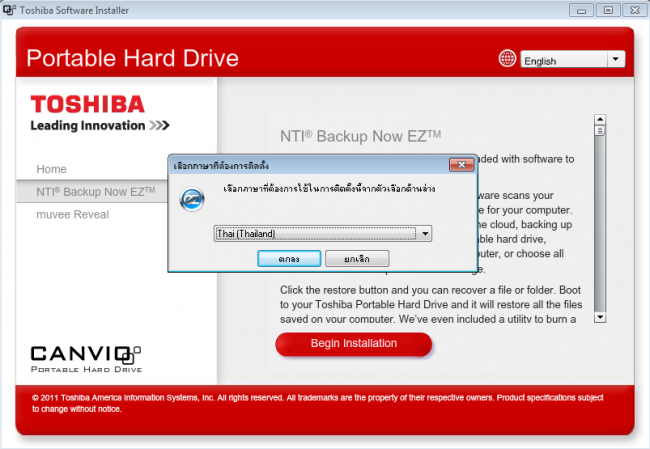
Task: Click the OK (ตกลง) button in dialog
Action: [289, 259]
